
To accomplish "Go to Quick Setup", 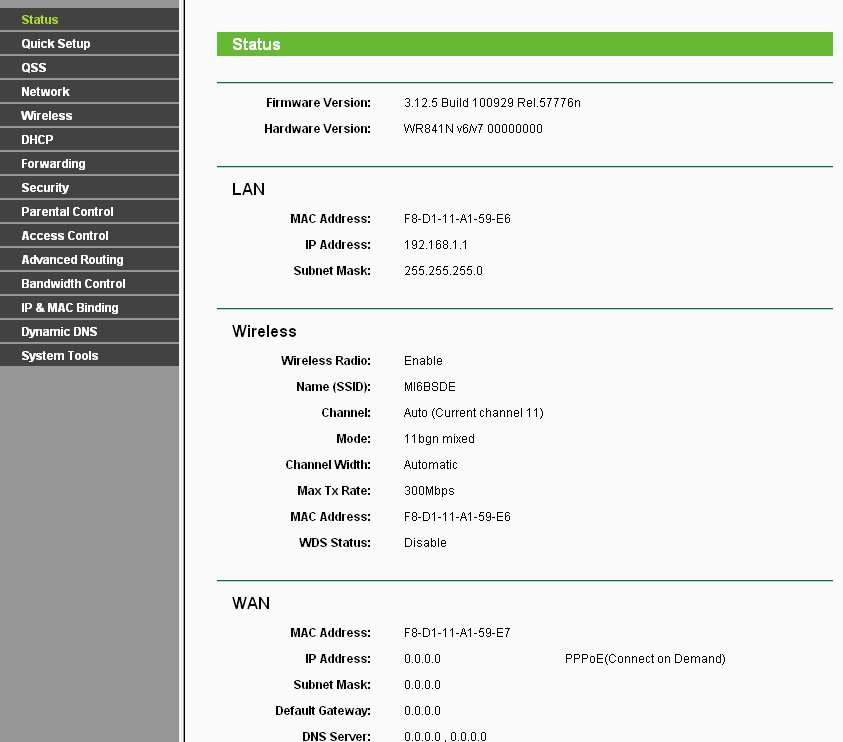I will [x=56, y=43].
